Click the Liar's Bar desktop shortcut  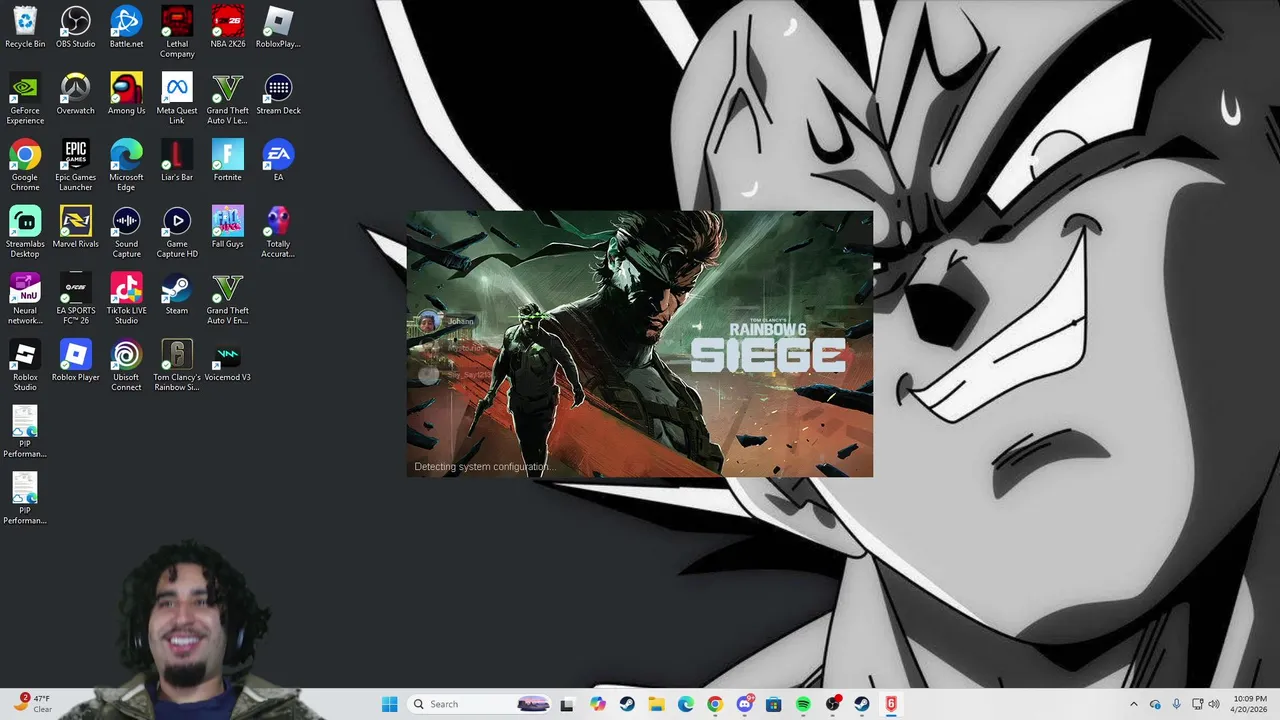(177, 161)
